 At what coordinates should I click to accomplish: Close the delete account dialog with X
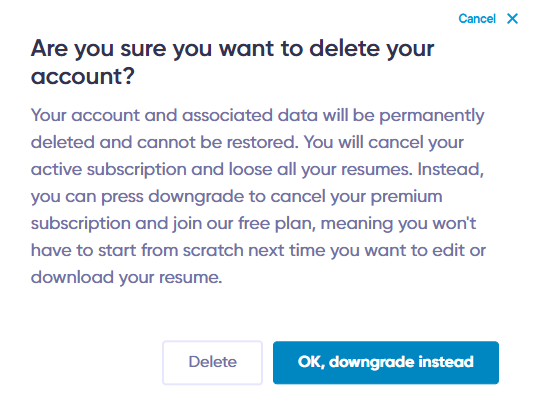[x=512, y=18]
